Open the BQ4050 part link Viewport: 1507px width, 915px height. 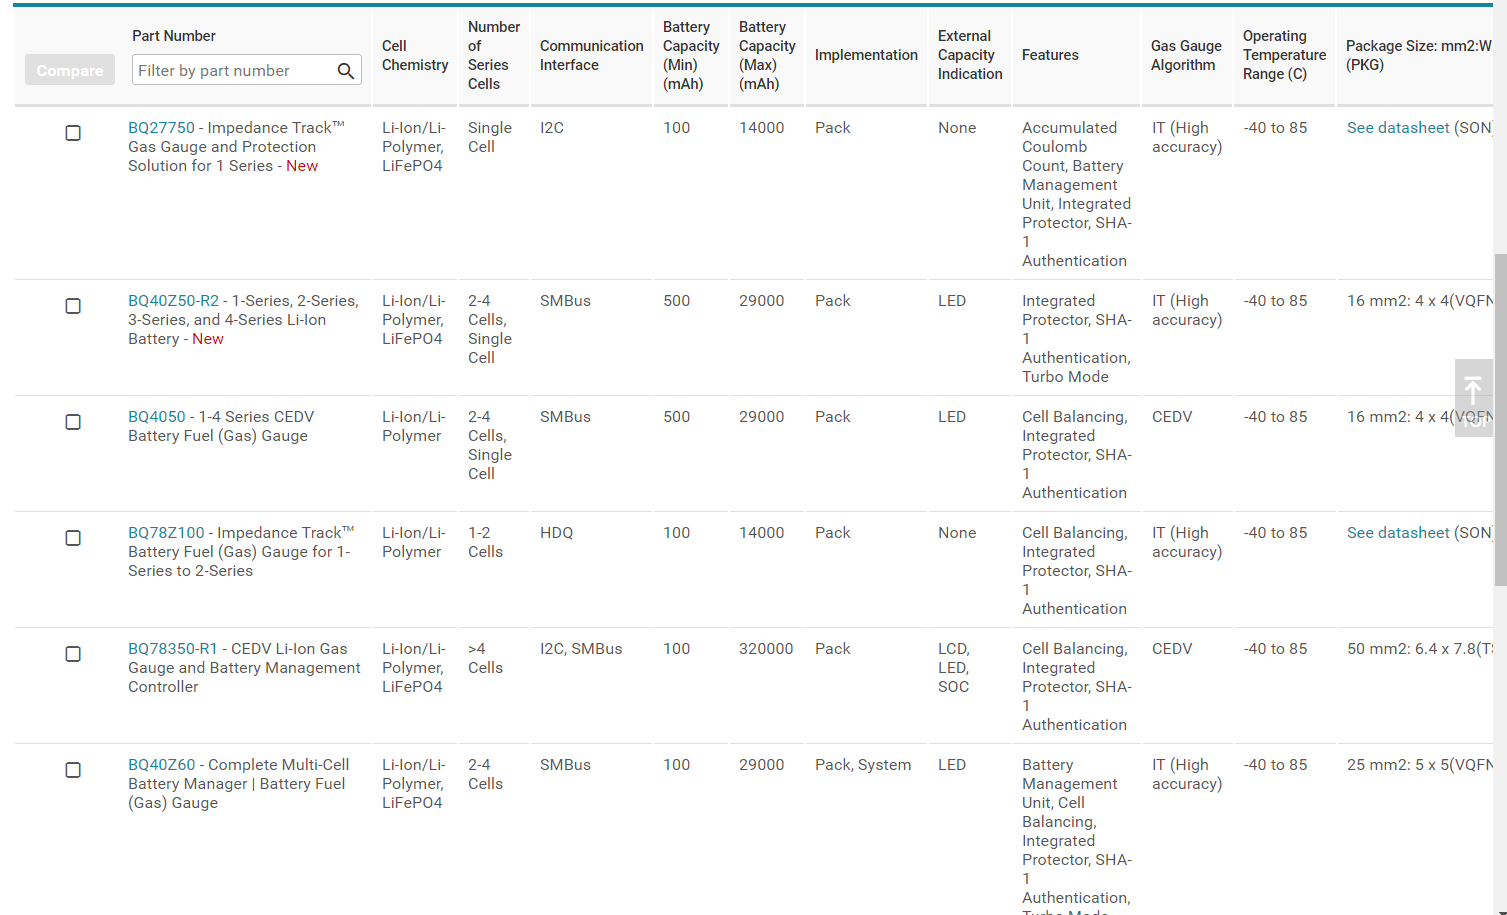(x=157, y=417)
